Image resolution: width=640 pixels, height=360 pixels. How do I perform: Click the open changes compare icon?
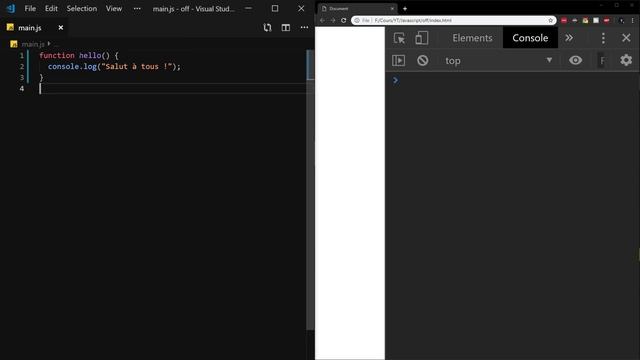(267, 27)
